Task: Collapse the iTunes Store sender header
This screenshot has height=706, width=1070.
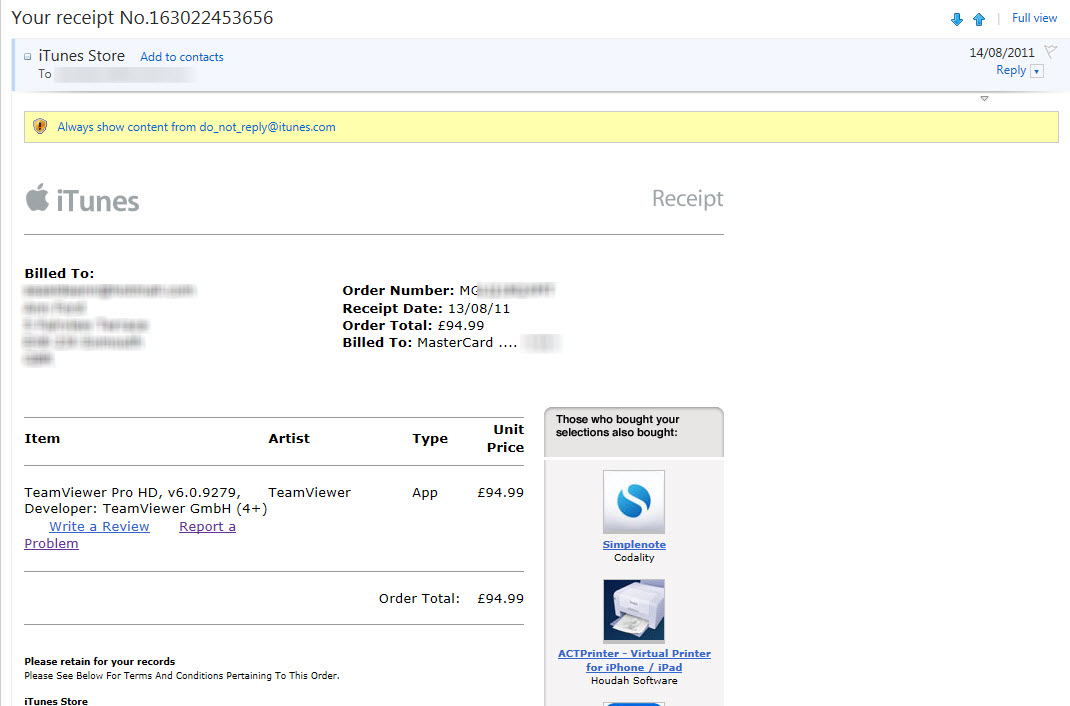Action: coord(28,57)
